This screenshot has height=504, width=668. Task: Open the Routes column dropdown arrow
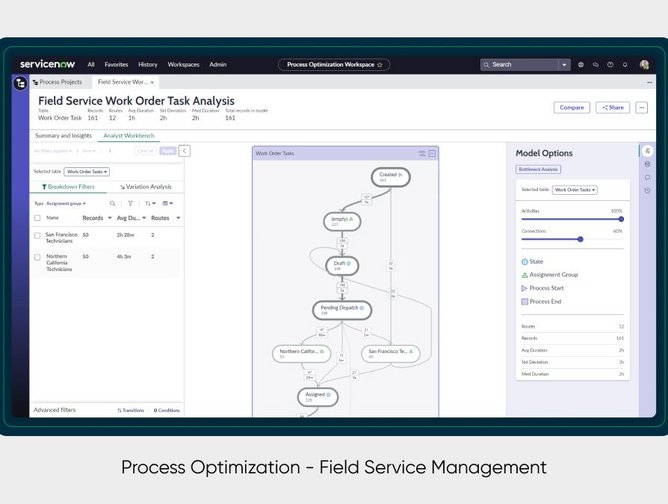178,218
